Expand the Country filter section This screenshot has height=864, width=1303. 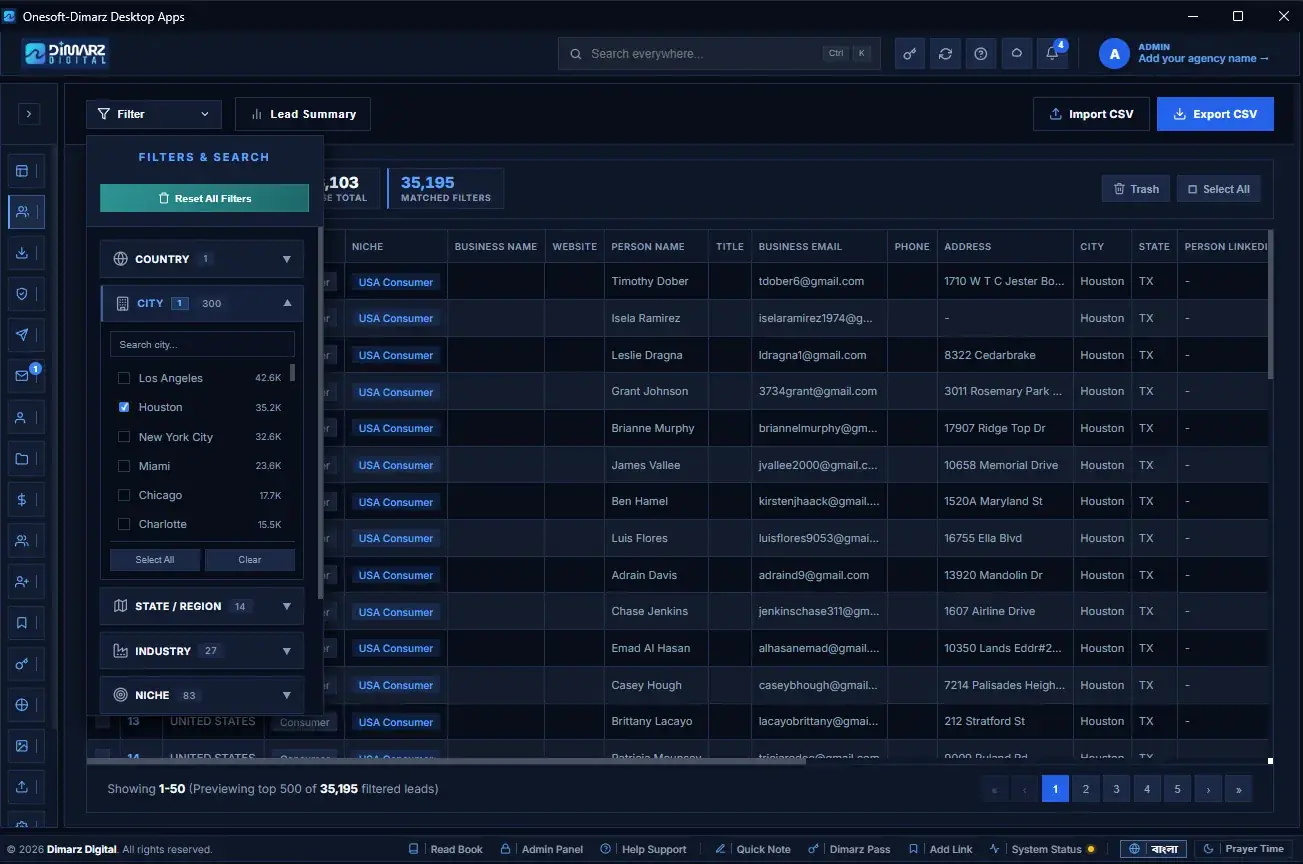[202, 259]
